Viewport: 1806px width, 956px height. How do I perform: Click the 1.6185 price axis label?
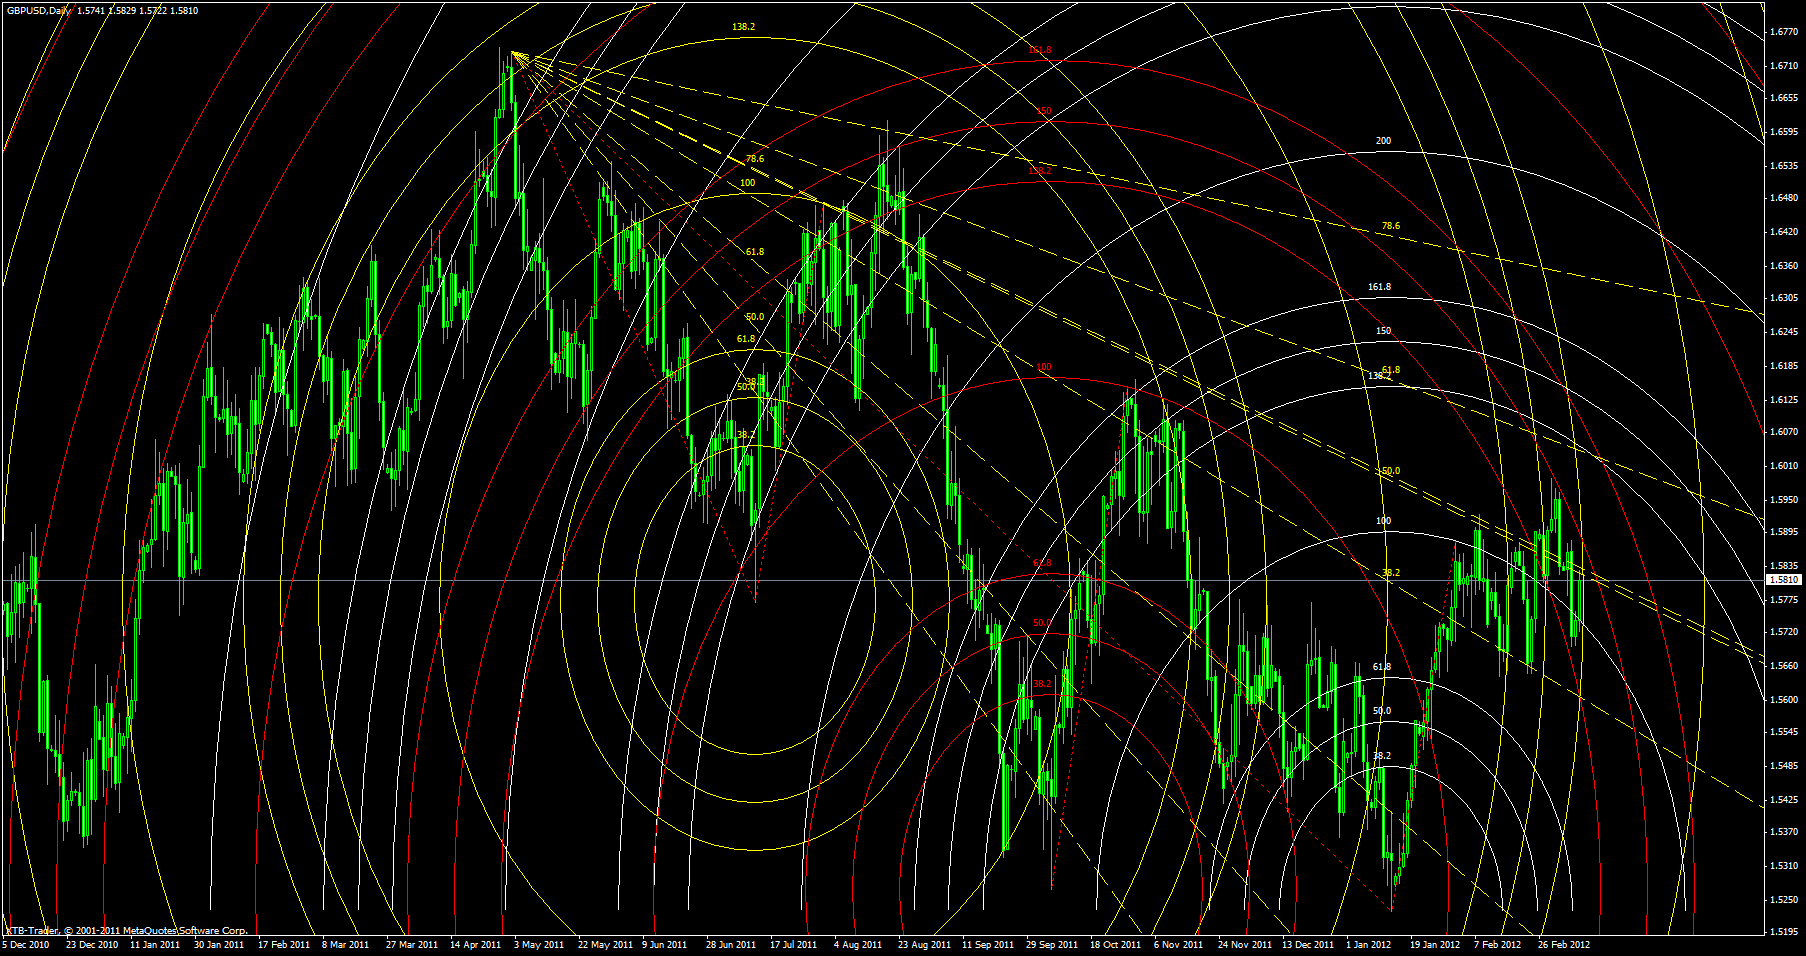click(1783, 366)
